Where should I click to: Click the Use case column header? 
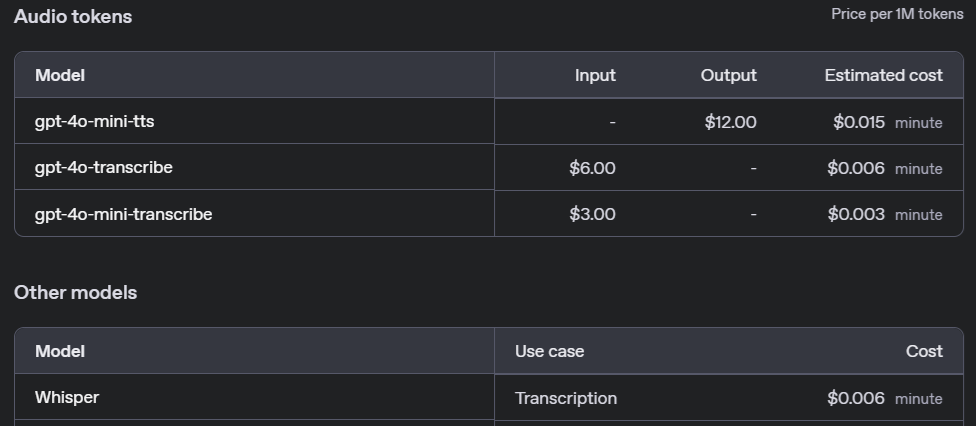549,352
